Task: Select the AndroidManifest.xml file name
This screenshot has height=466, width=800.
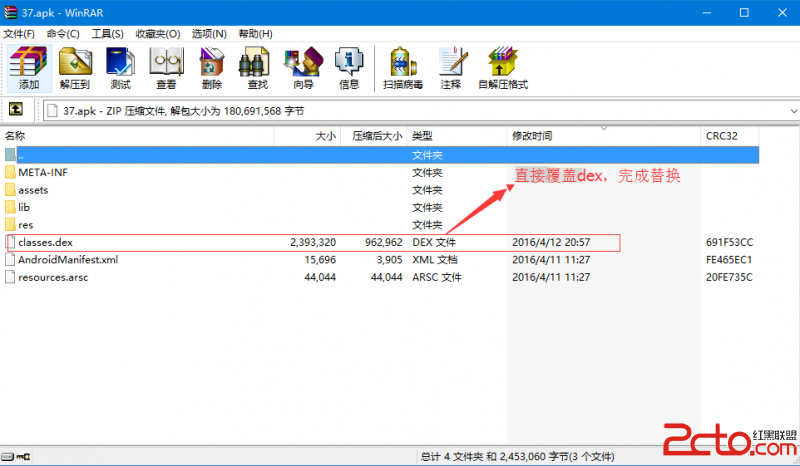Action: (x=68, y=259)
